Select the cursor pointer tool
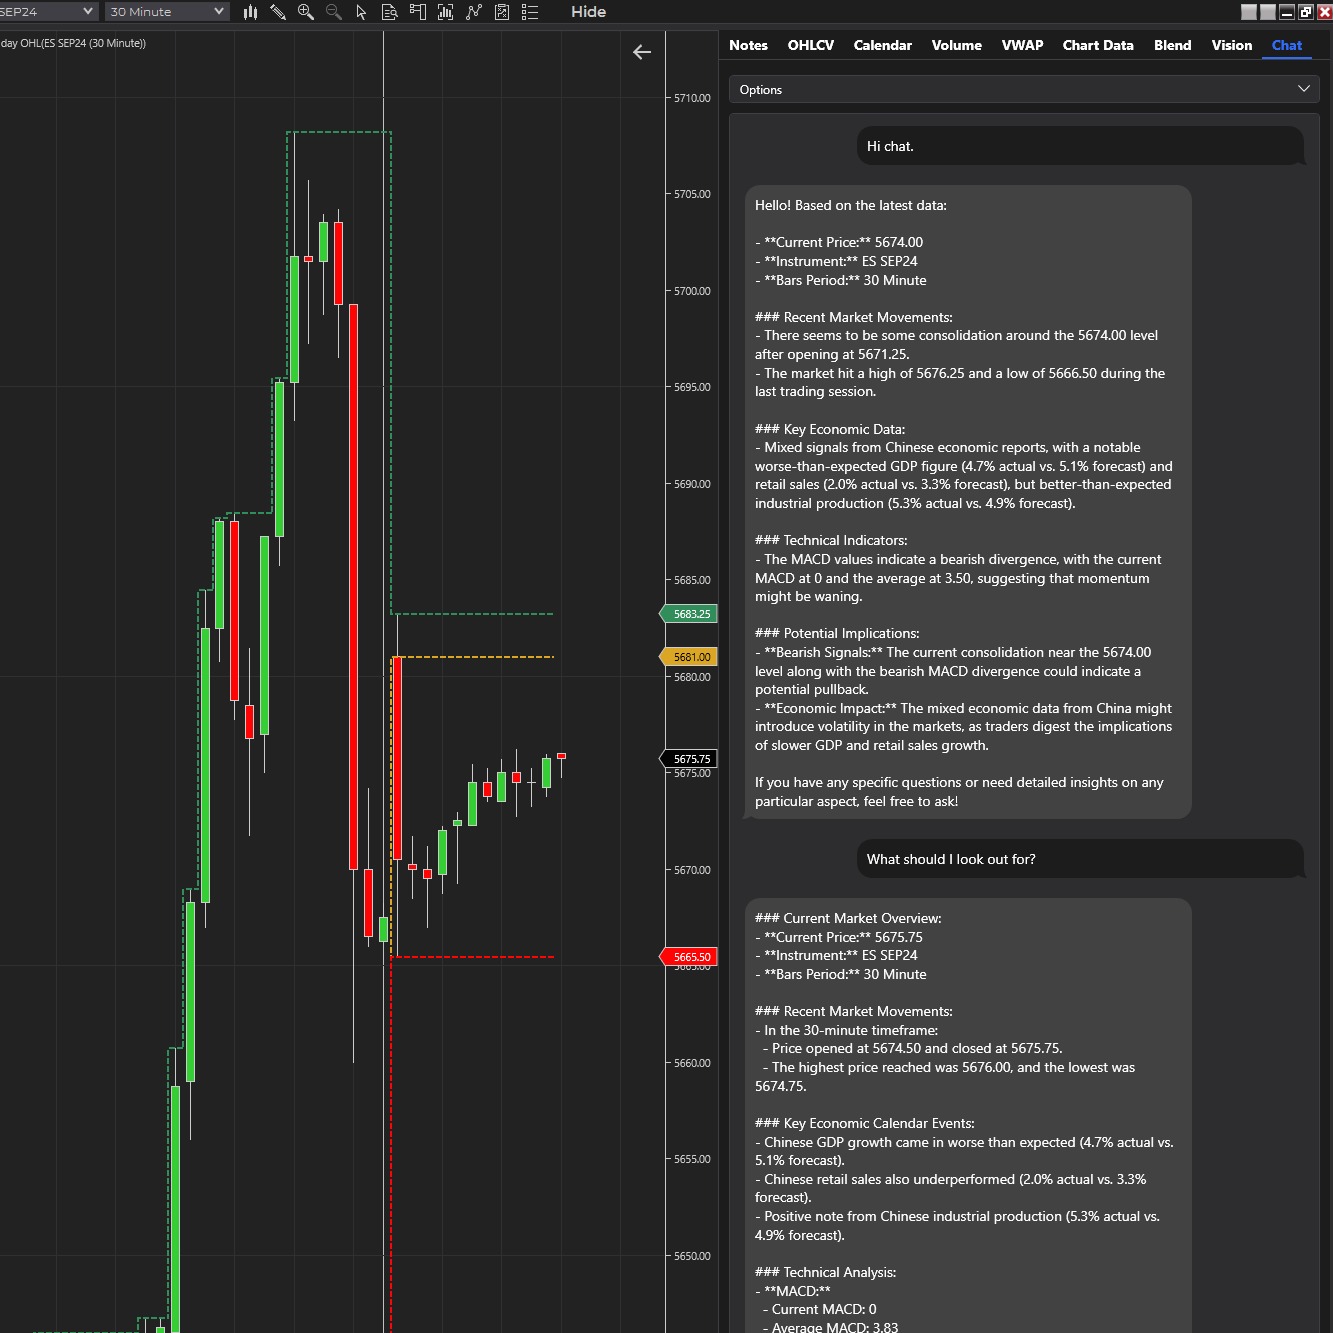This screenshot has height=1333, width=1333. pyautogui.click(x=361, y=12)
